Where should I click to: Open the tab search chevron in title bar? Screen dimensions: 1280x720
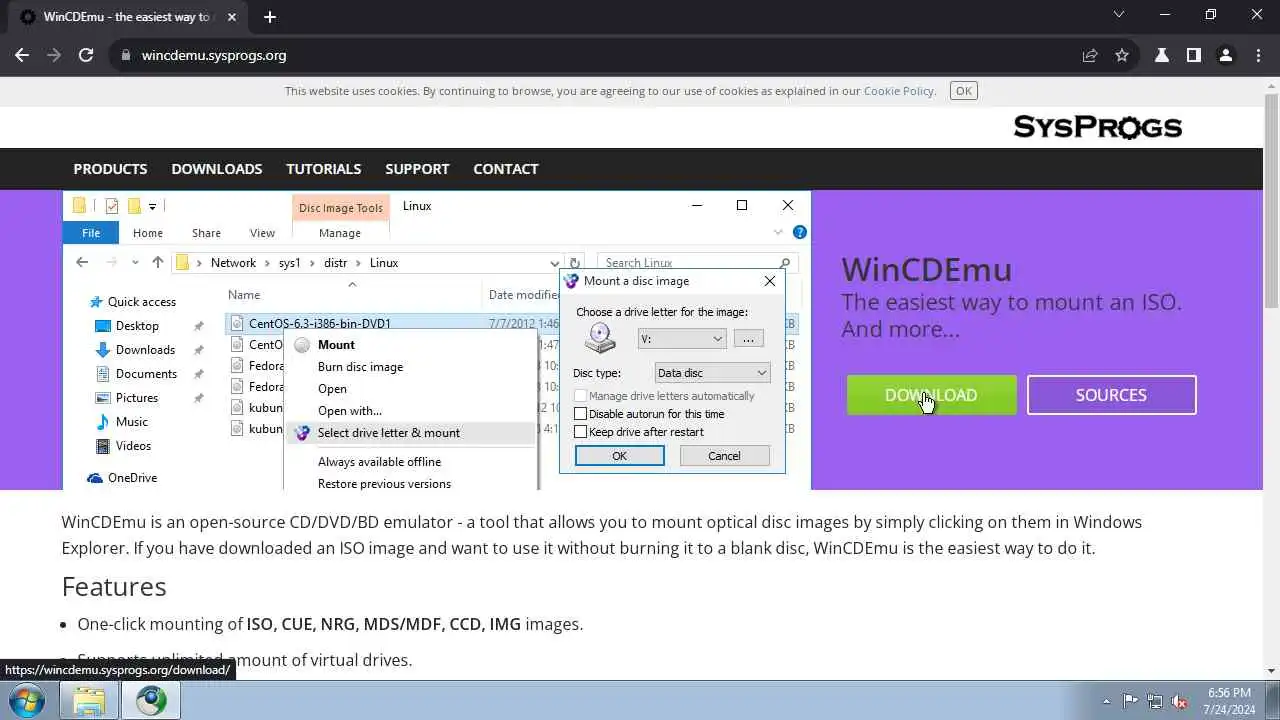(1119, 15)
